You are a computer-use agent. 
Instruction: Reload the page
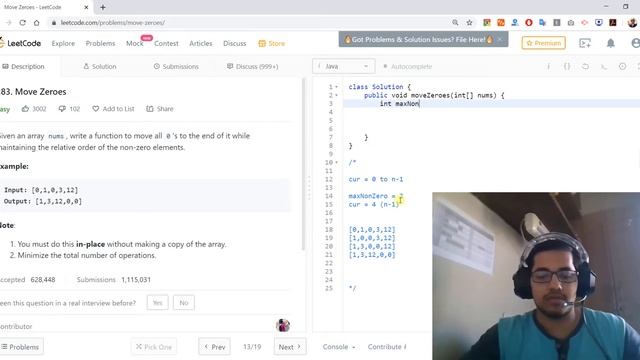coord(22,22)
